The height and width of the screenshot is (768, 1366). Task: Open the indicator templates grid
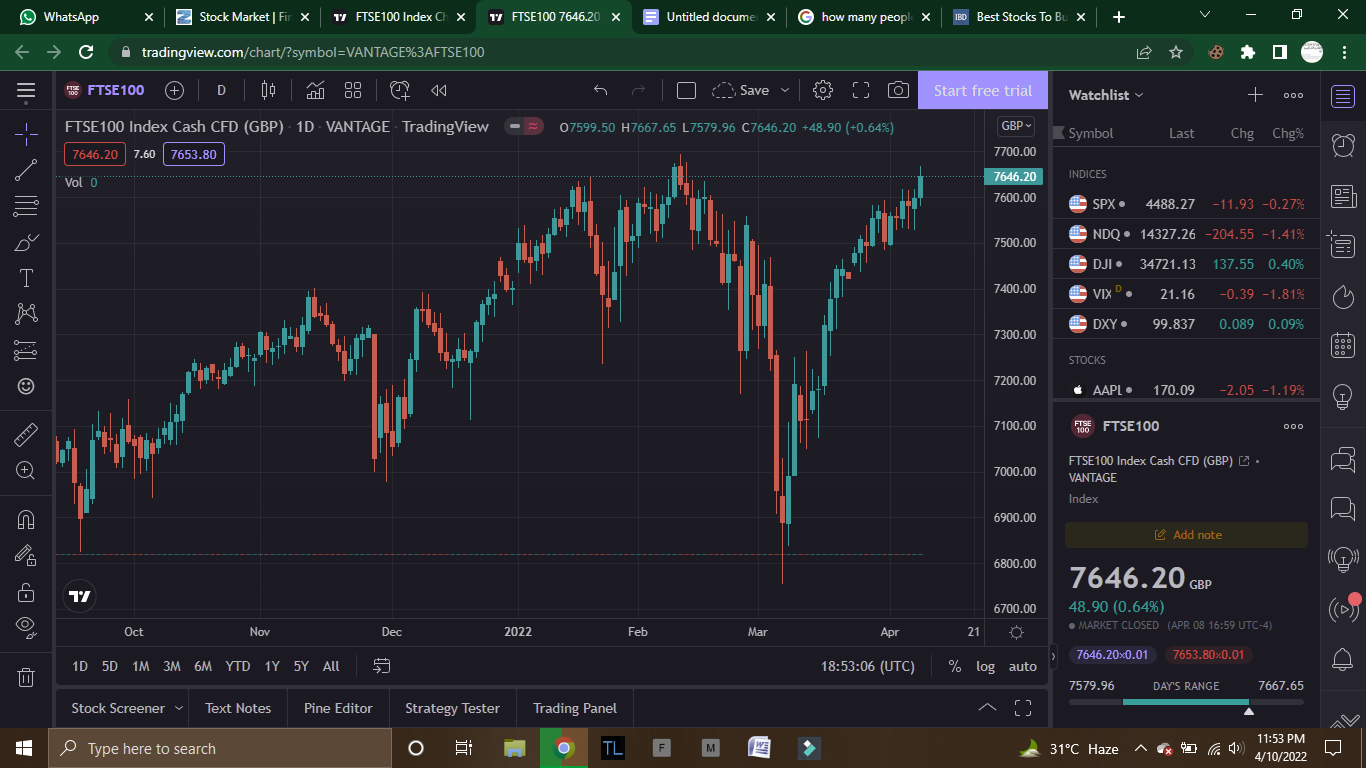[x=353, y=90]
